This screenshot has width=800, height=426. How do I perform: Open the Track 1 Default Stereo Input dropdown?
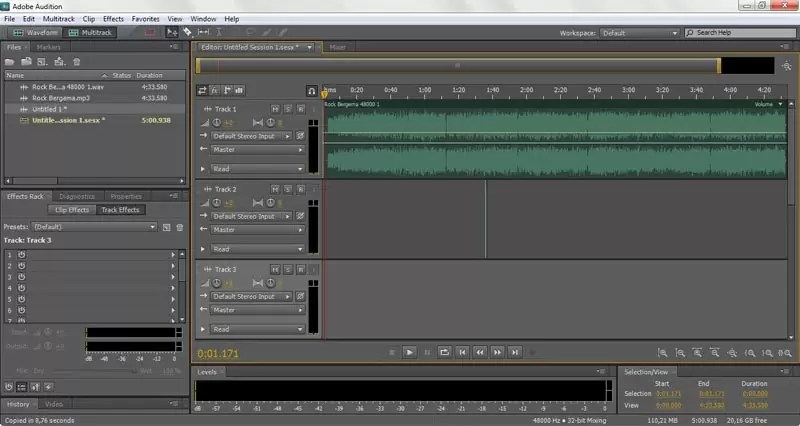tap(252, 136)
